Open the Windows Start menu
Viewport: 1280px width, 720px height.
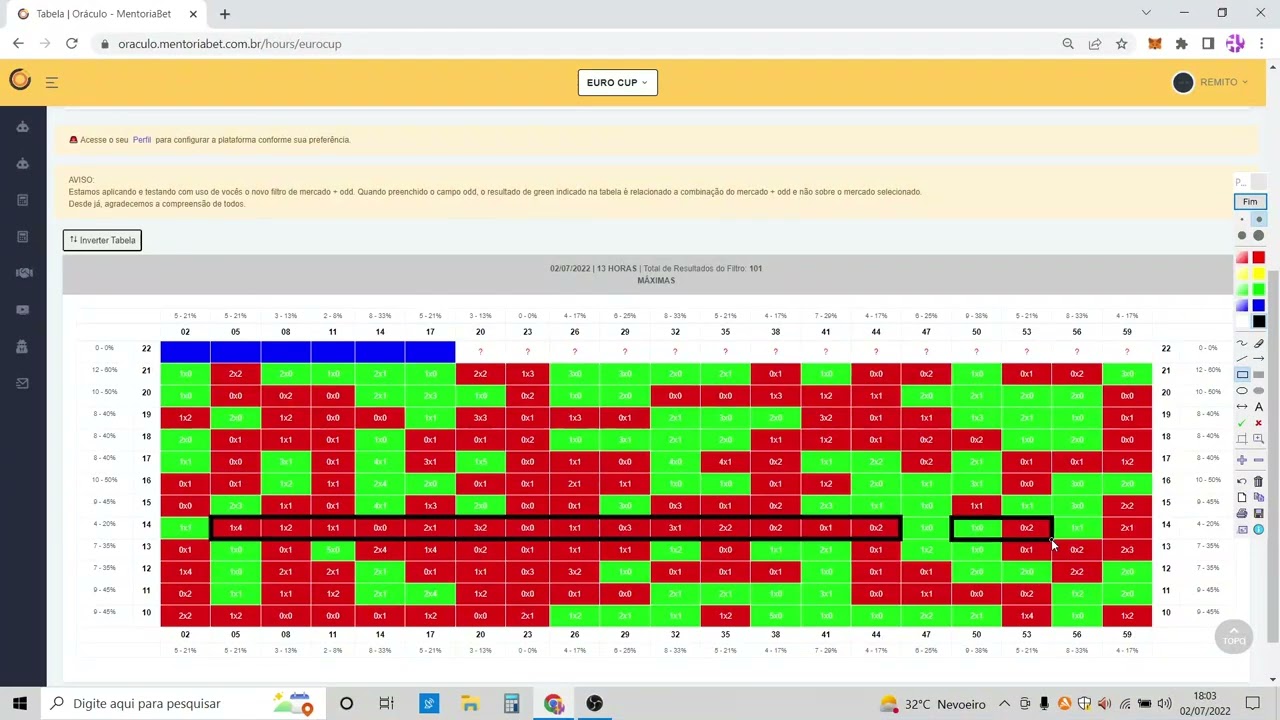coord(20,703)
